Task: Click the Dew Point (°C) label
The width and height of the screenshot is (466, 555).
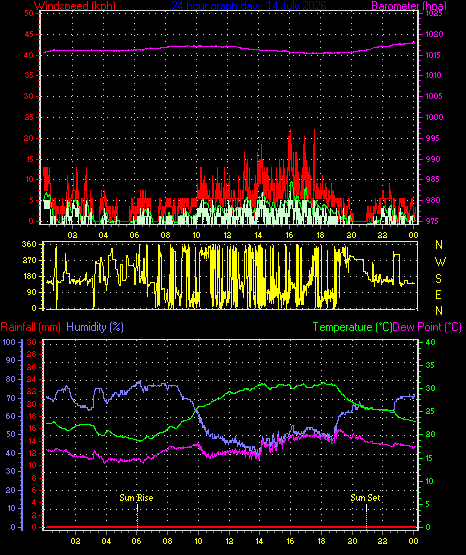Action: tap(427, 327)
